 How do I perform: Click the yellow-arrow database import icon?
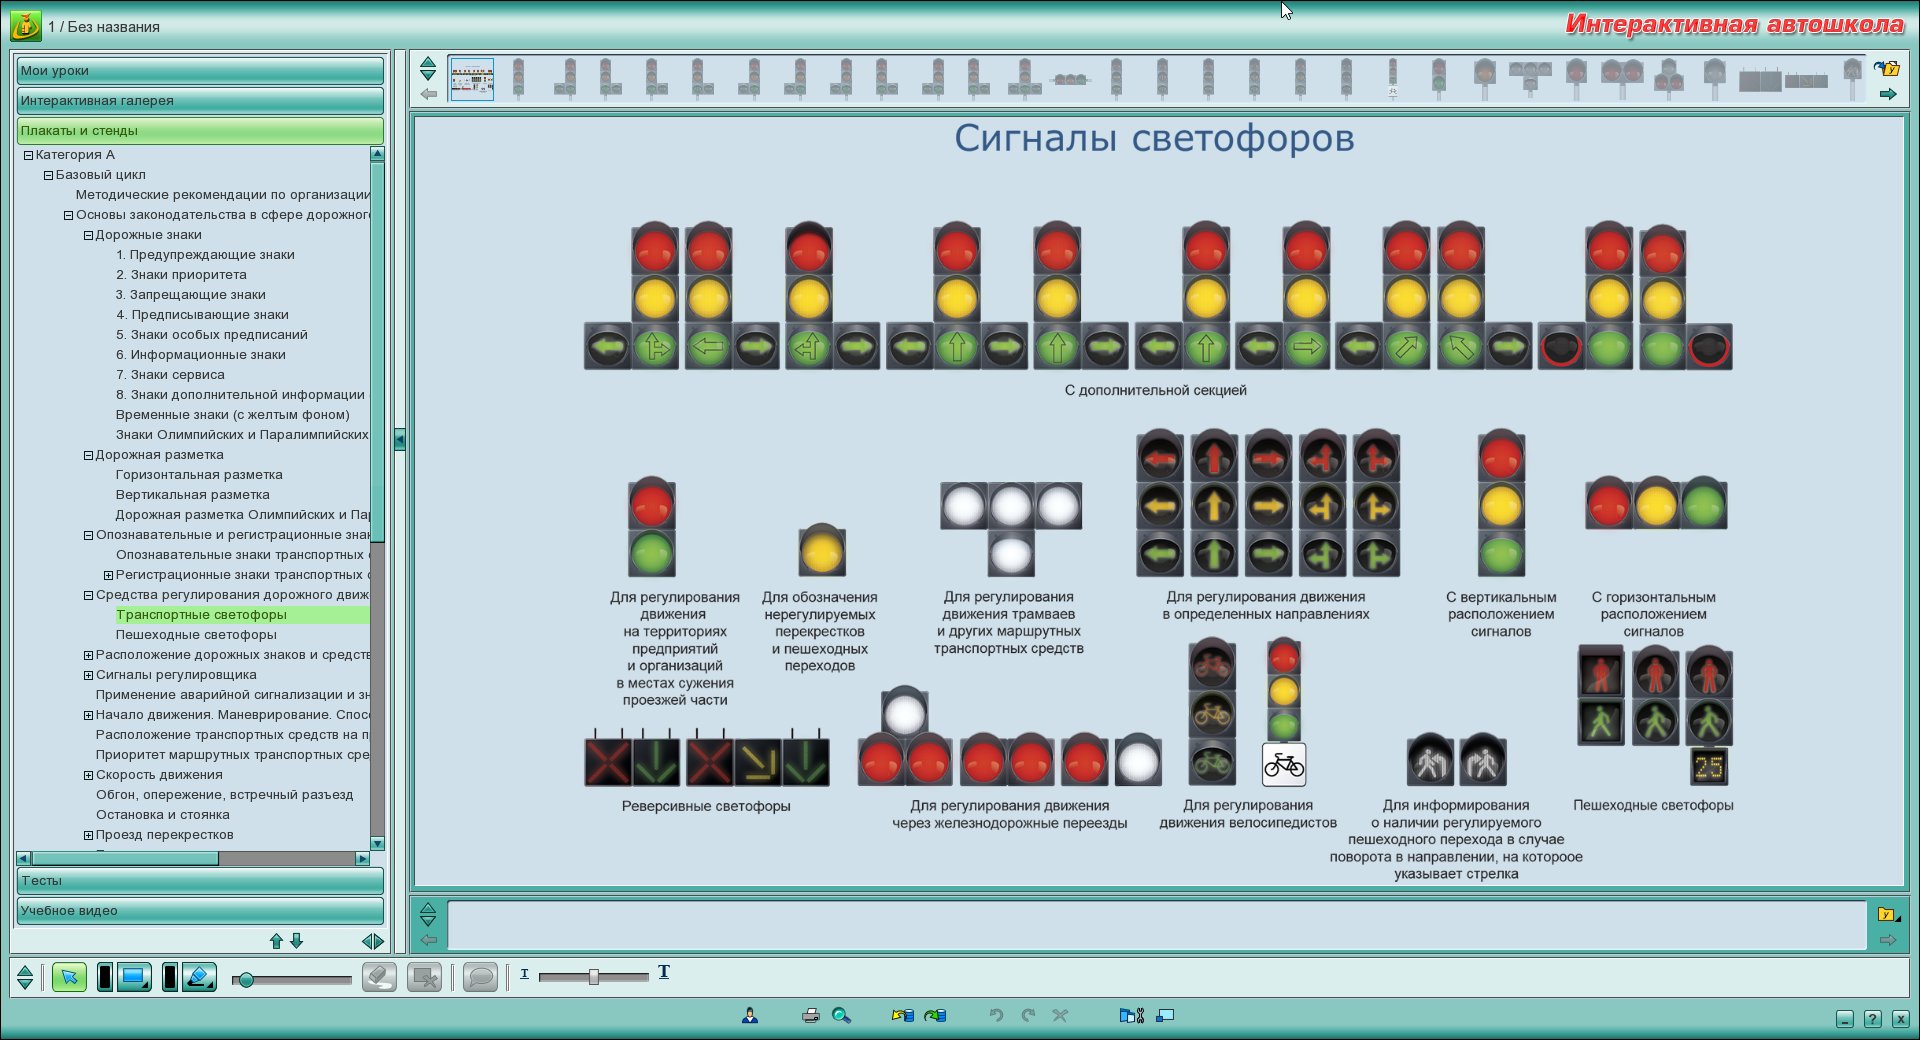tap(903, 1016)
